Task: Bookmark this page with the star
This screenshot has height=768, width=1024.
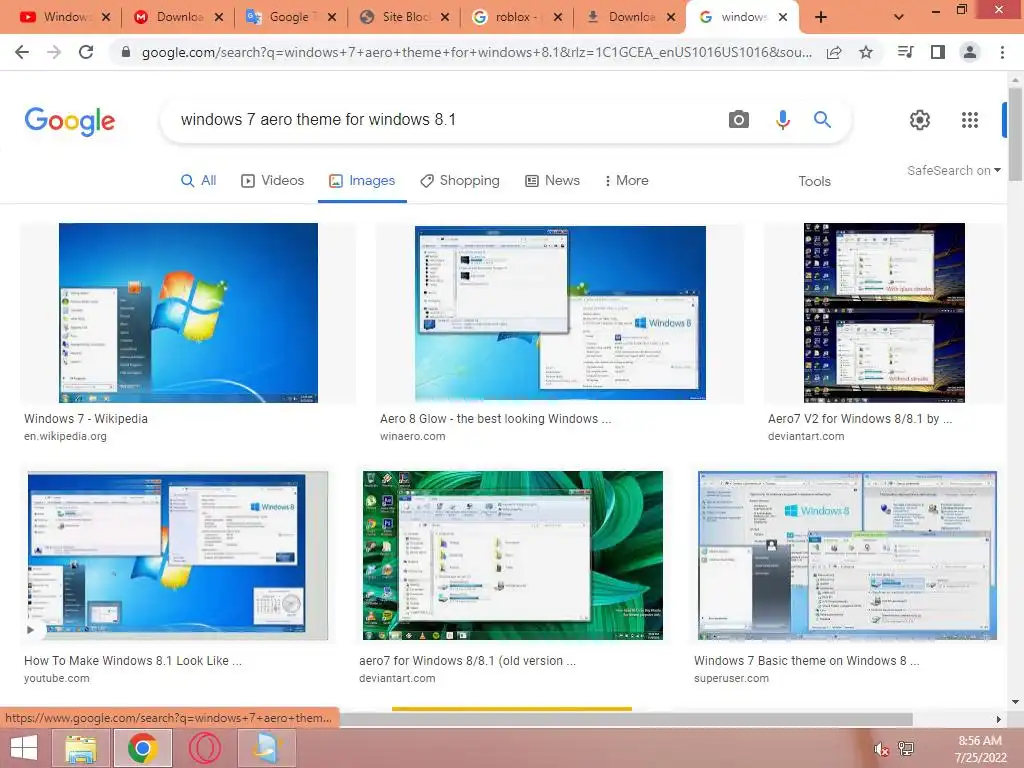Action: coord(866,52)
